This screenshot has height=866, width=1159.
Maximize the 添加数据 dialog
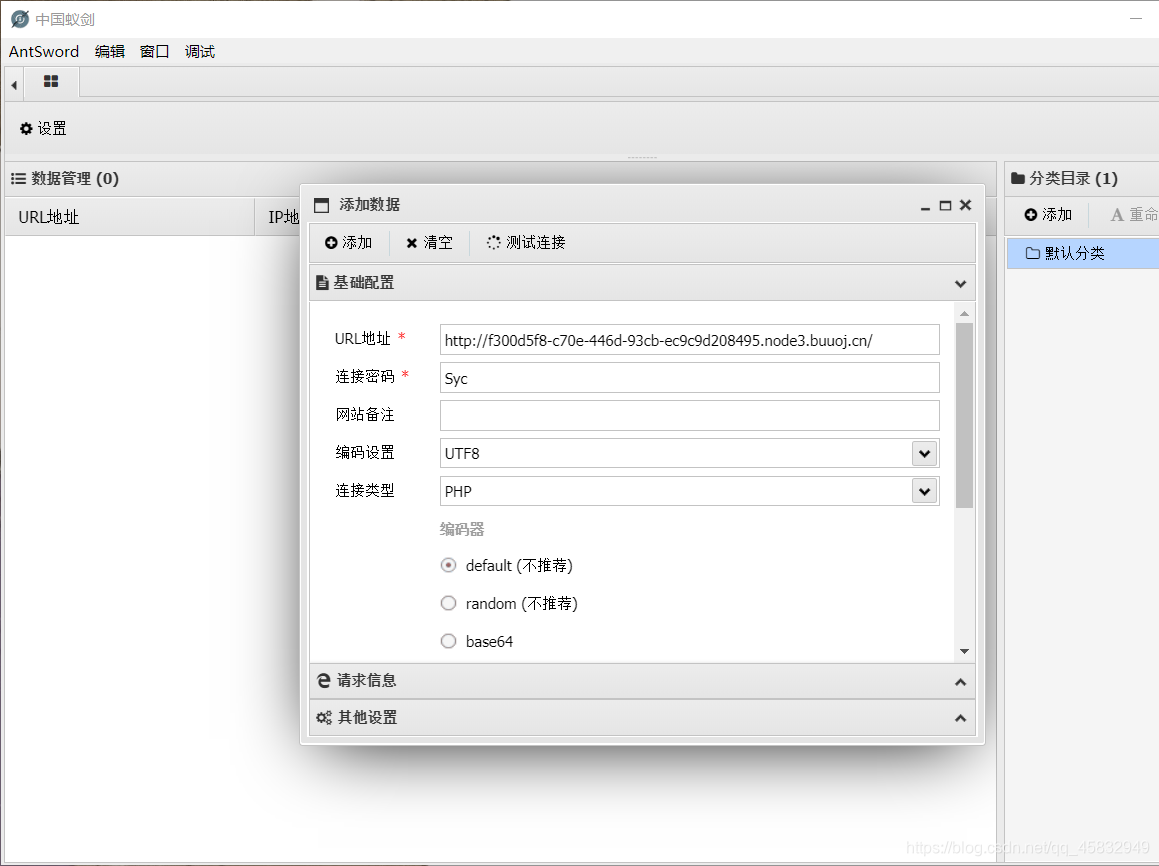pyautogui.click(x=945, y=205)
